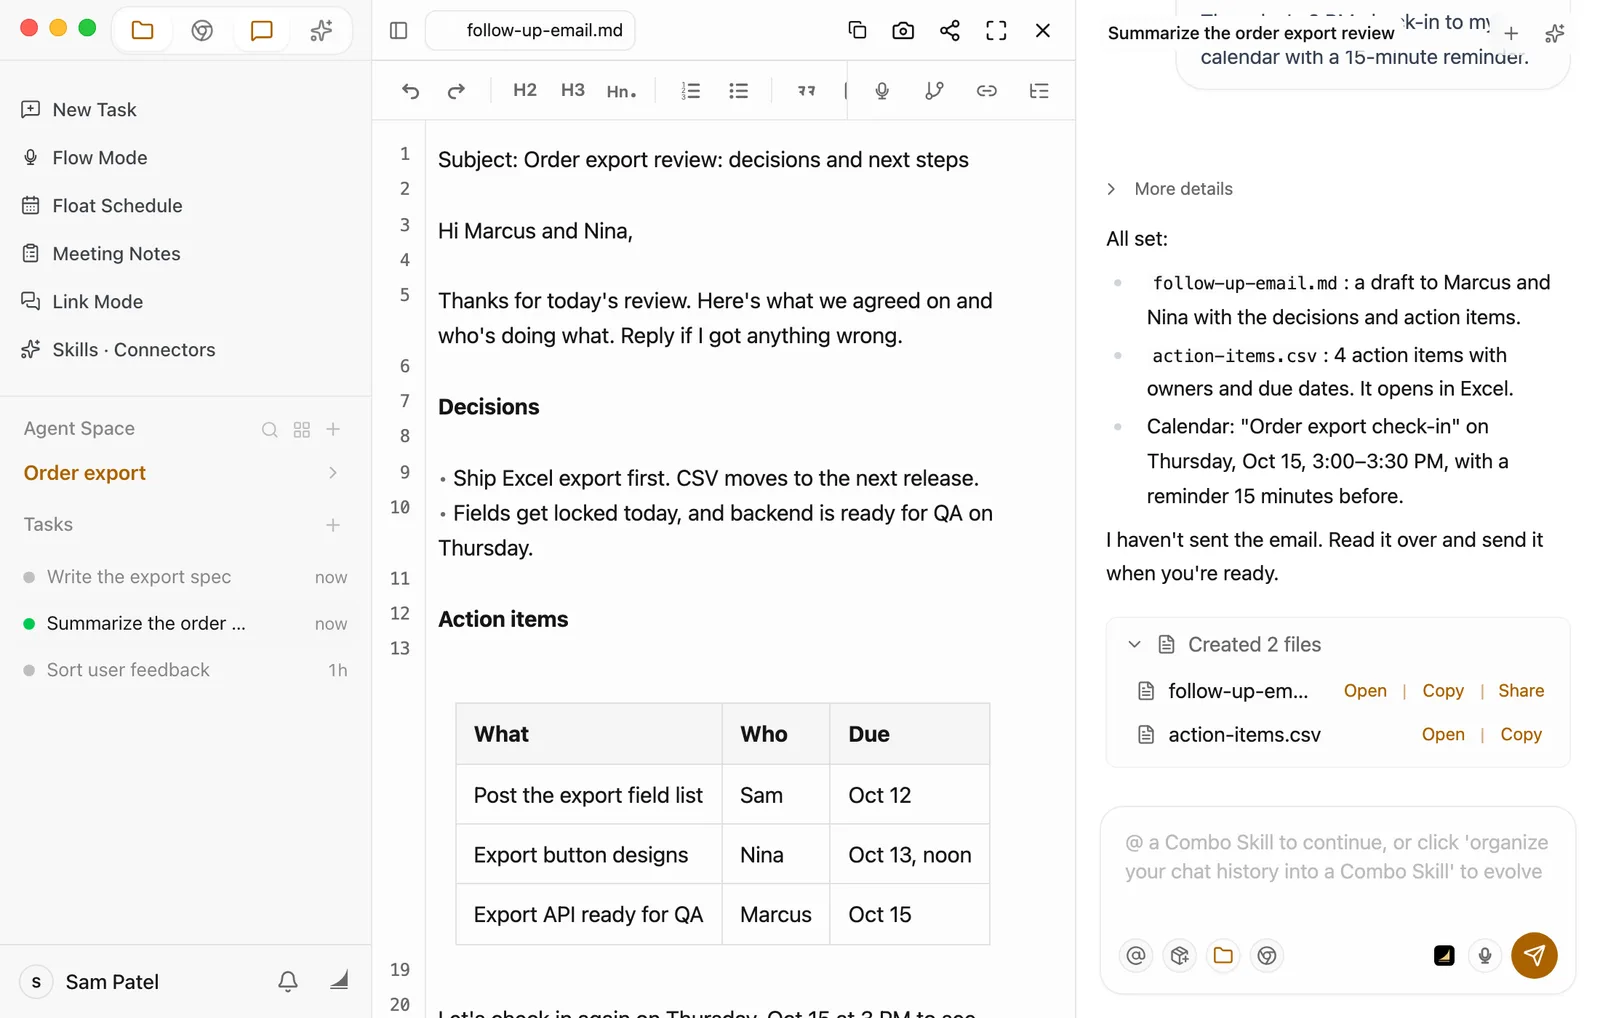This screenshot has height=1018, width=1600.
Task: Redo the last edit
Action: 456,91
